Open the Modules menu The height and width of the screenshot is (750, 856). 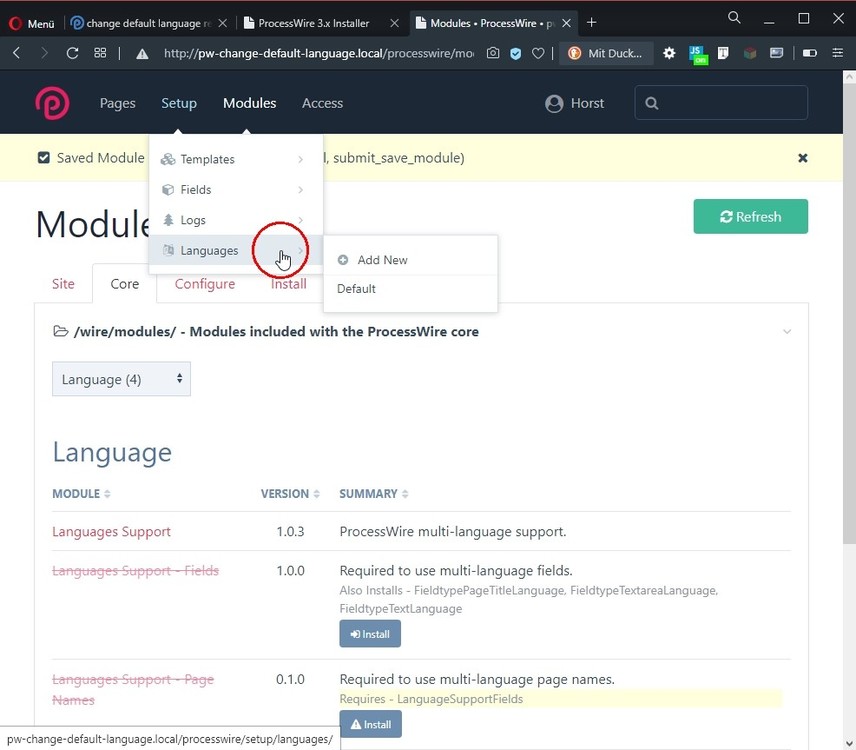coord(249,103)
